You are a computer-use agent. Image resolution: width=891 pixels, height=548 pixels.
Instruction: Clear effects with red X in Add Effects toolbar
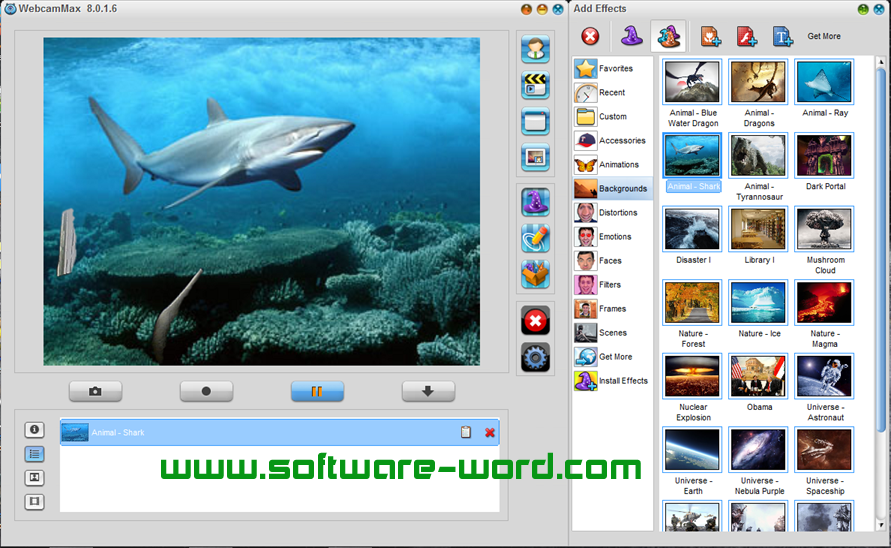click(590, 36)
